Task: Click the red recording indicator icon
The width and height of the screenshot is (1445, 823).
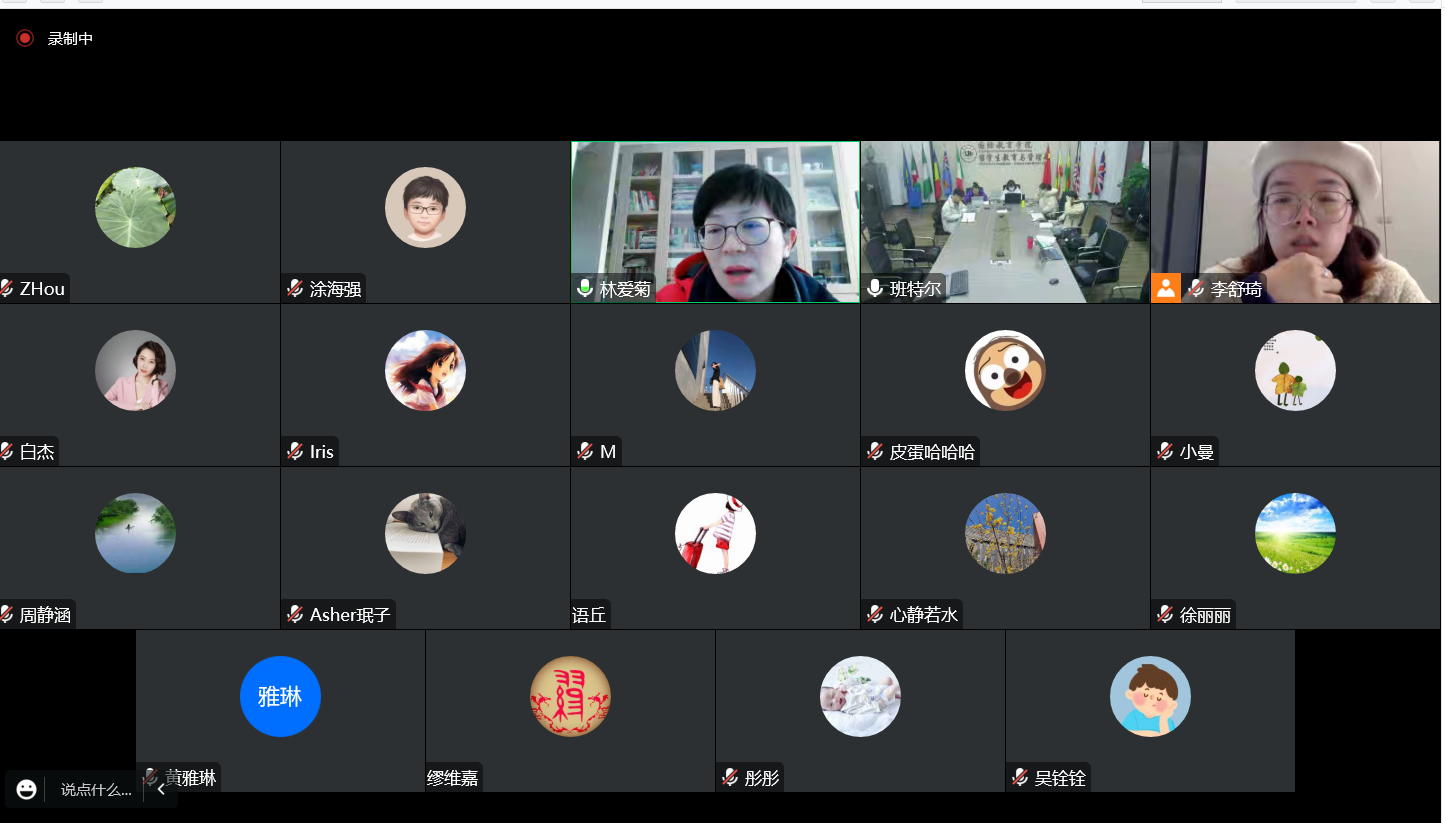Action: (x=25, y=38)
